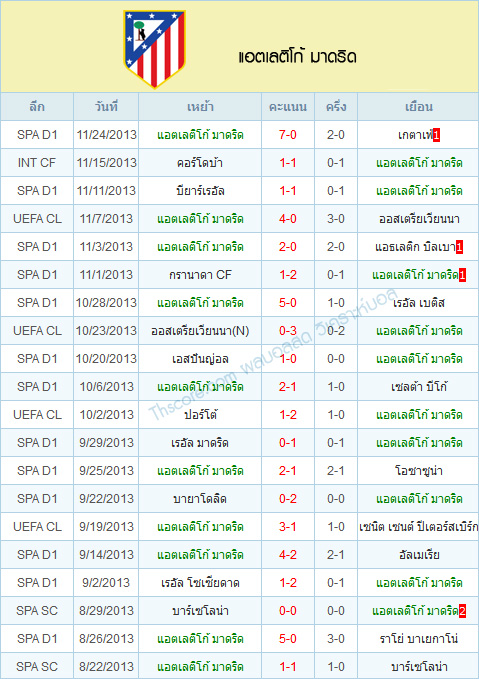Open home team เอสปันญ่อล
Image resolution: width=479 pixels, height=679 pixels.
[x=200, y=359]
